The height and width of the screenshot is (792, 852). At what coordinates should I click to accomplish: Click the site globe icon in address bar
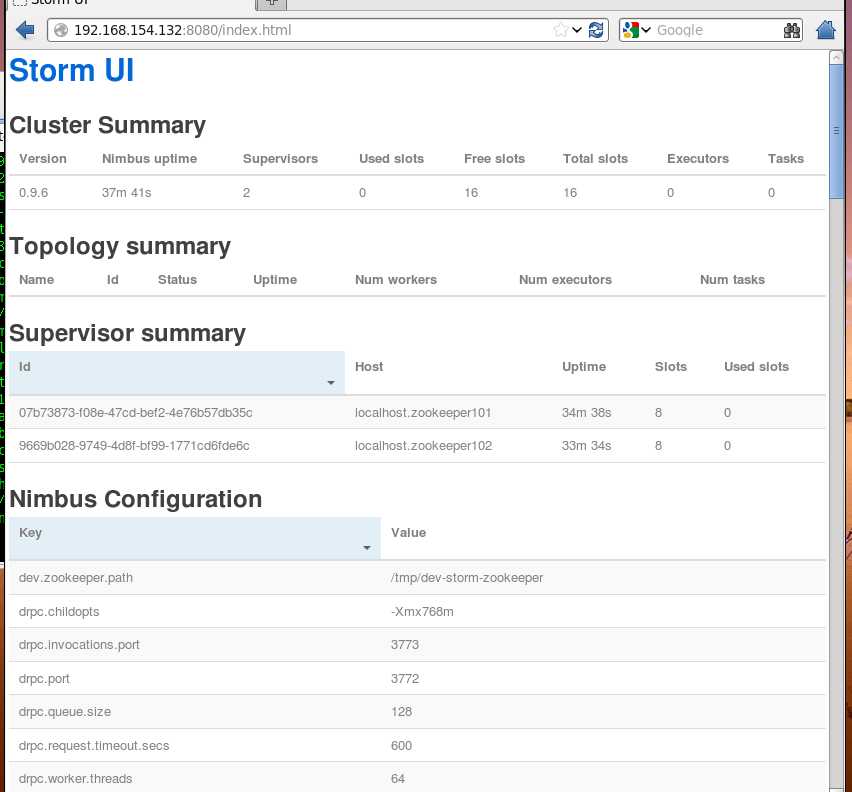[x=61, y=30]
